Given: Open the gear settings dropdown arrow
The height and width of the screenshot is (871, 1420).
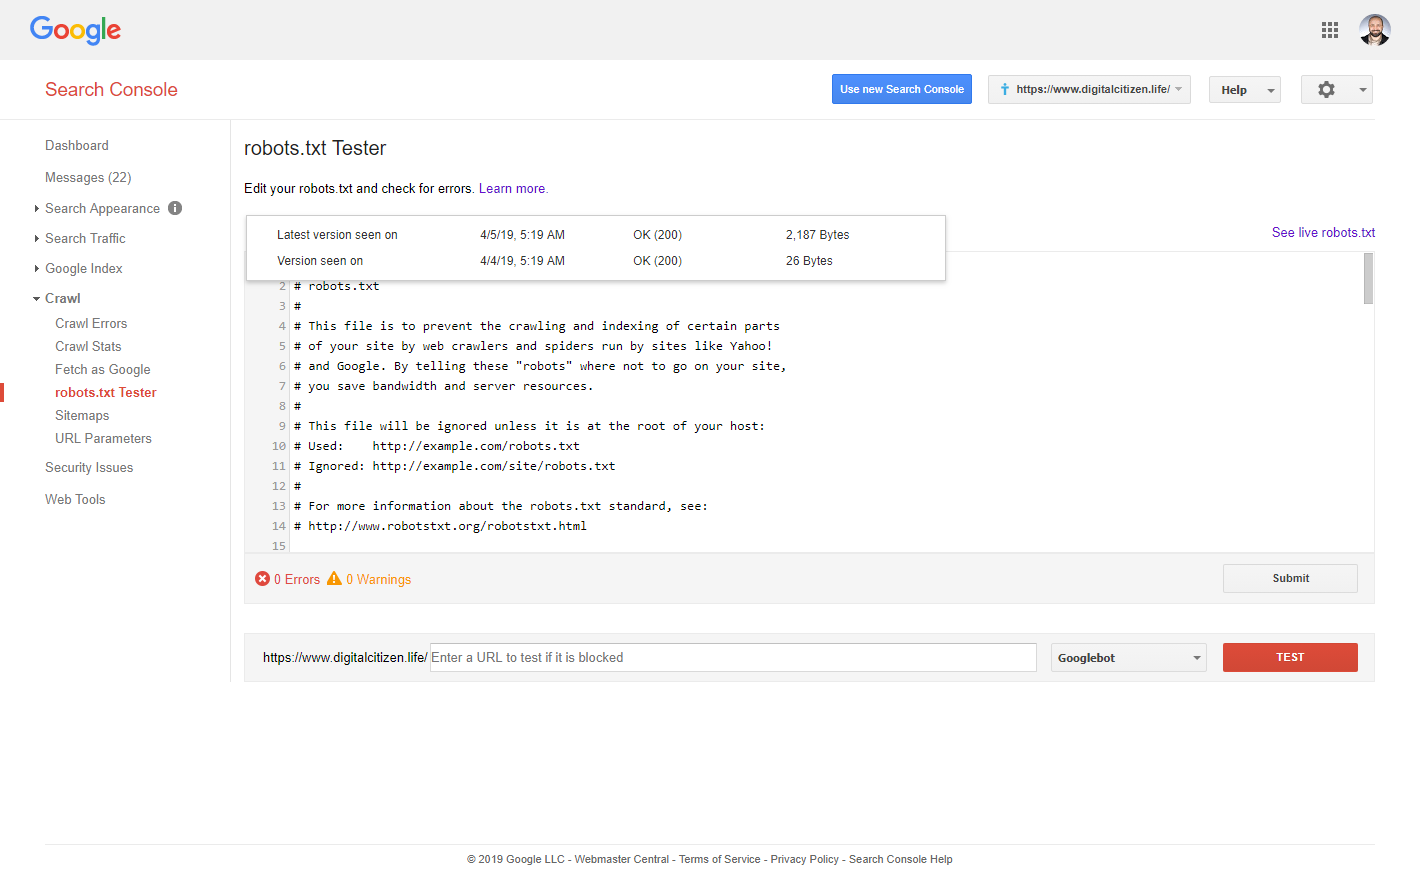Looking at the screenshot, I should (1362, 90).
